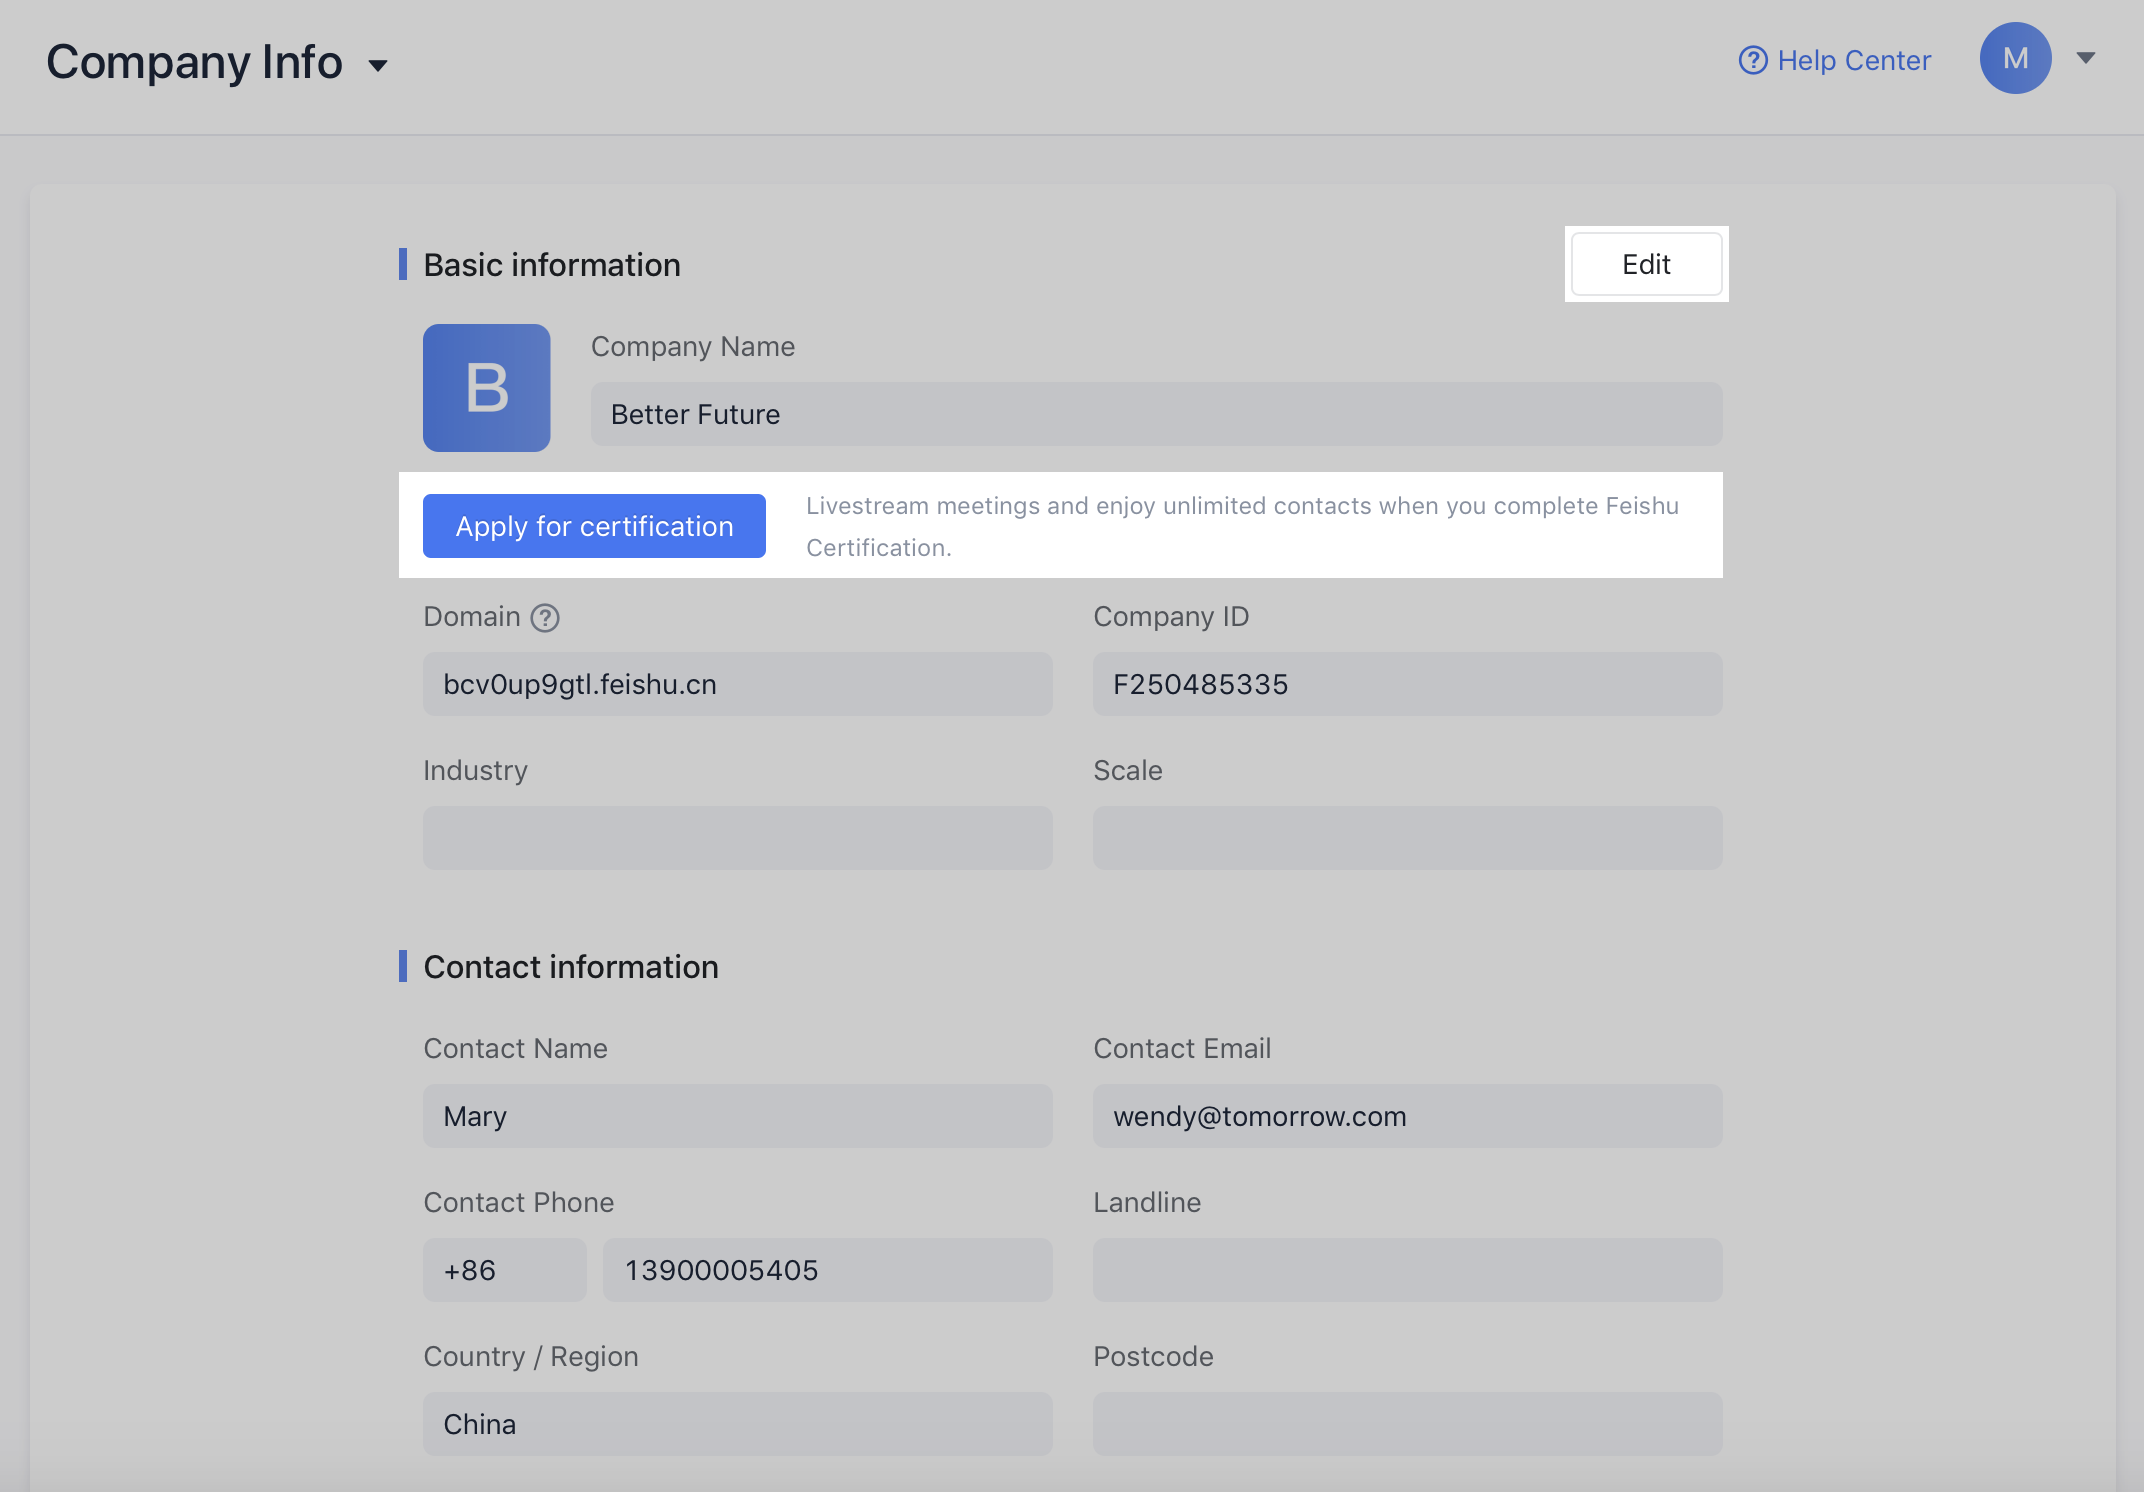Click the Better Future B logo
2144x1492 pixels.
[486, 388]
